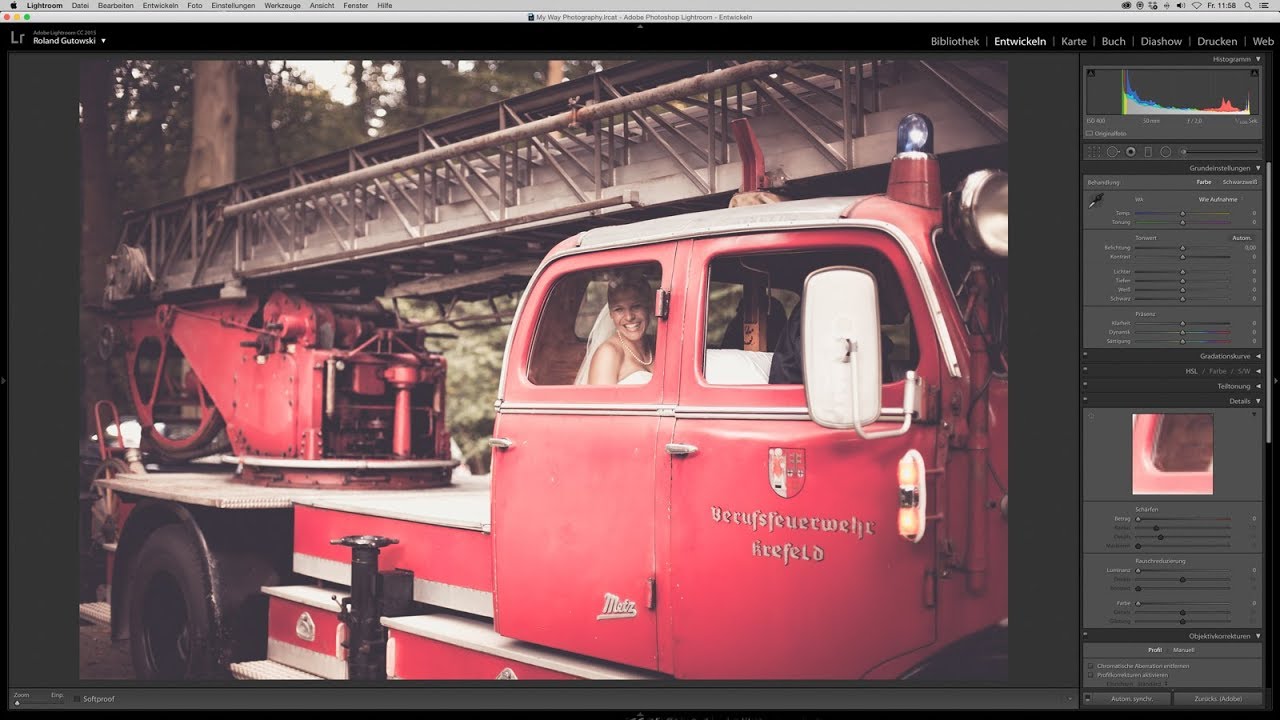Viewport: 1280px width, 720px height.
Task: Toggle shadow clipping indicator in histogram
Action: tap(1091, 73)
